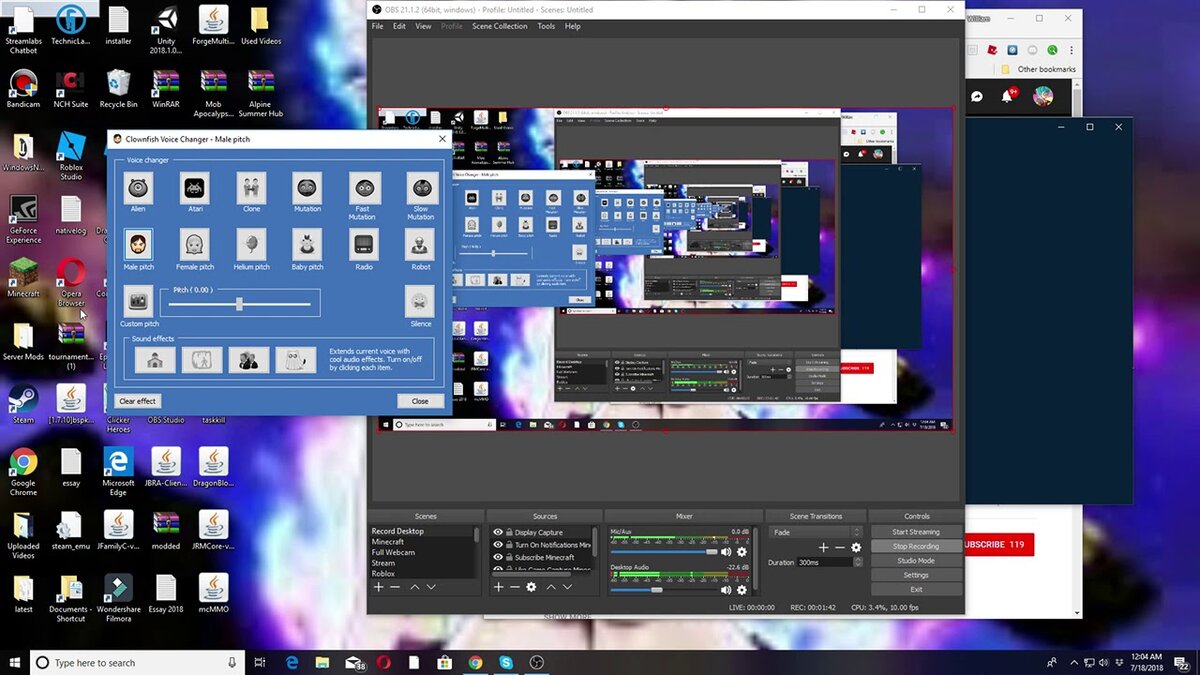Viewport: 1200px width, 675px height.
Task: Toggle the crowd of people sound effect
Action: (x=248, y=360)
